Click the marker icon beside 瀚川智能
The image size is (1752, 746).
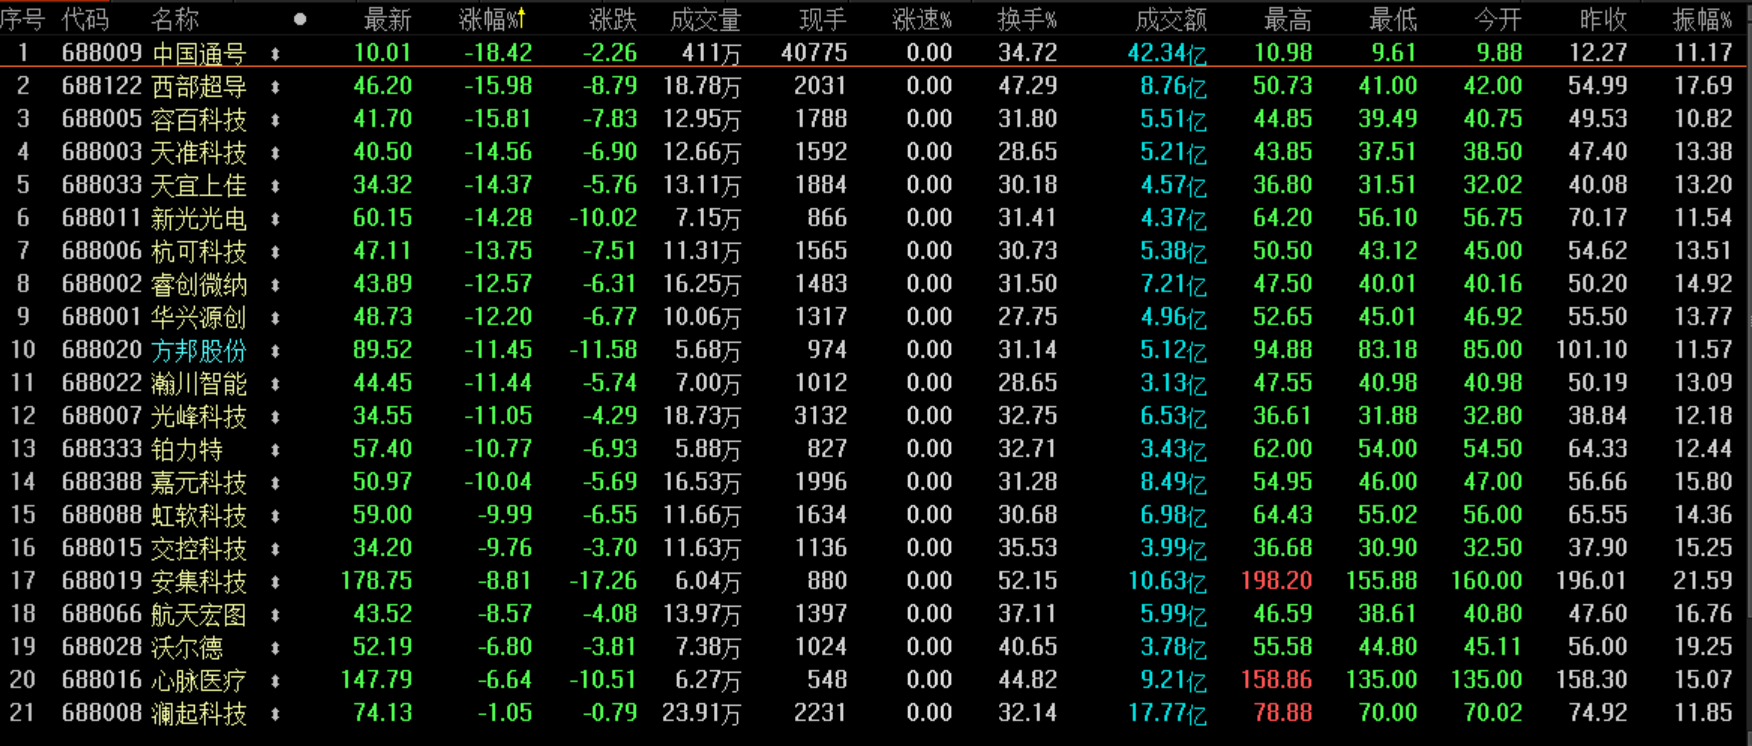275,384
